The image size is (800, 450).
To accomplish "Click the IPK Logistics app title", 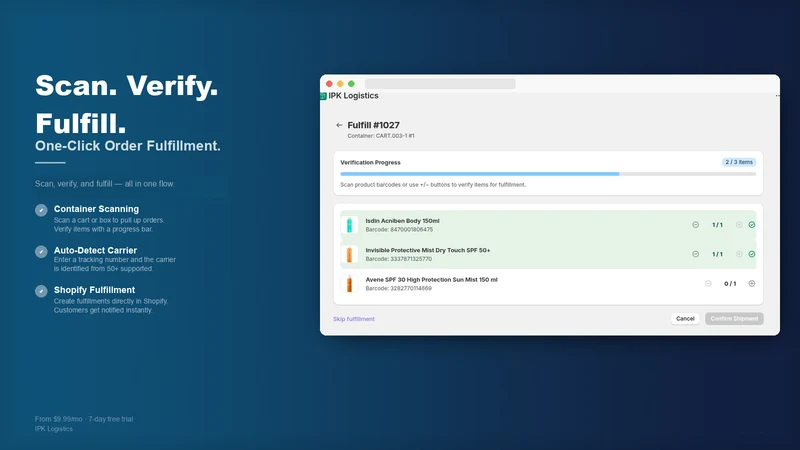I will (x=353, y=96).
